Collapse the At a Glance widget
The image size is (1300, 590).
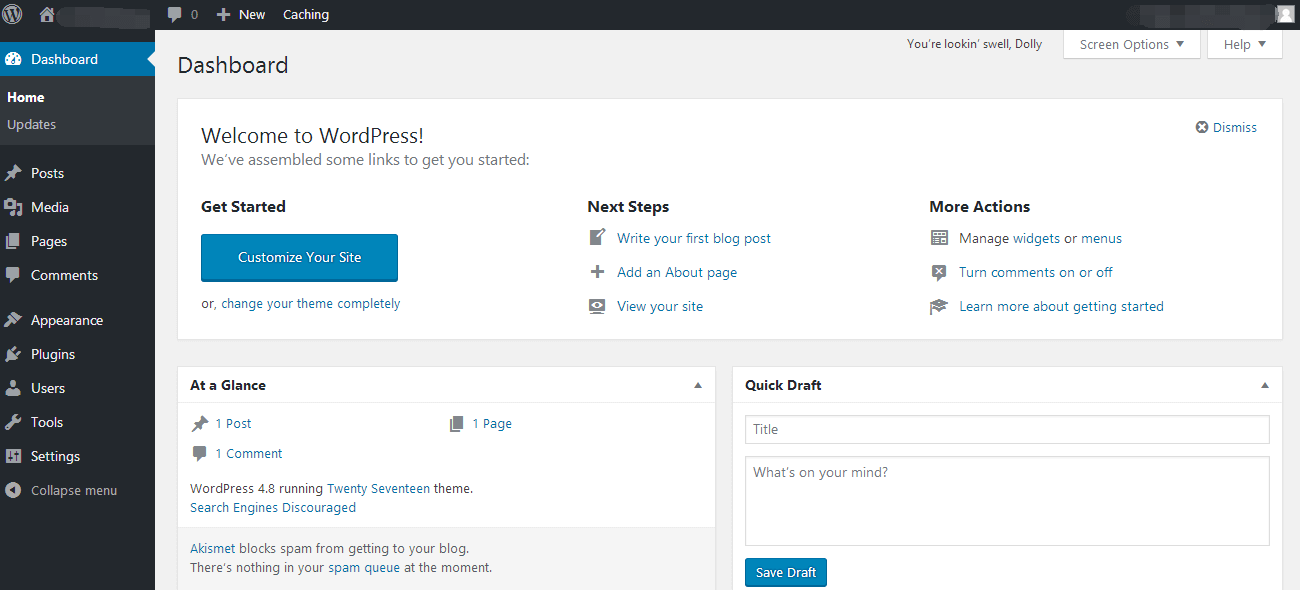698,384
